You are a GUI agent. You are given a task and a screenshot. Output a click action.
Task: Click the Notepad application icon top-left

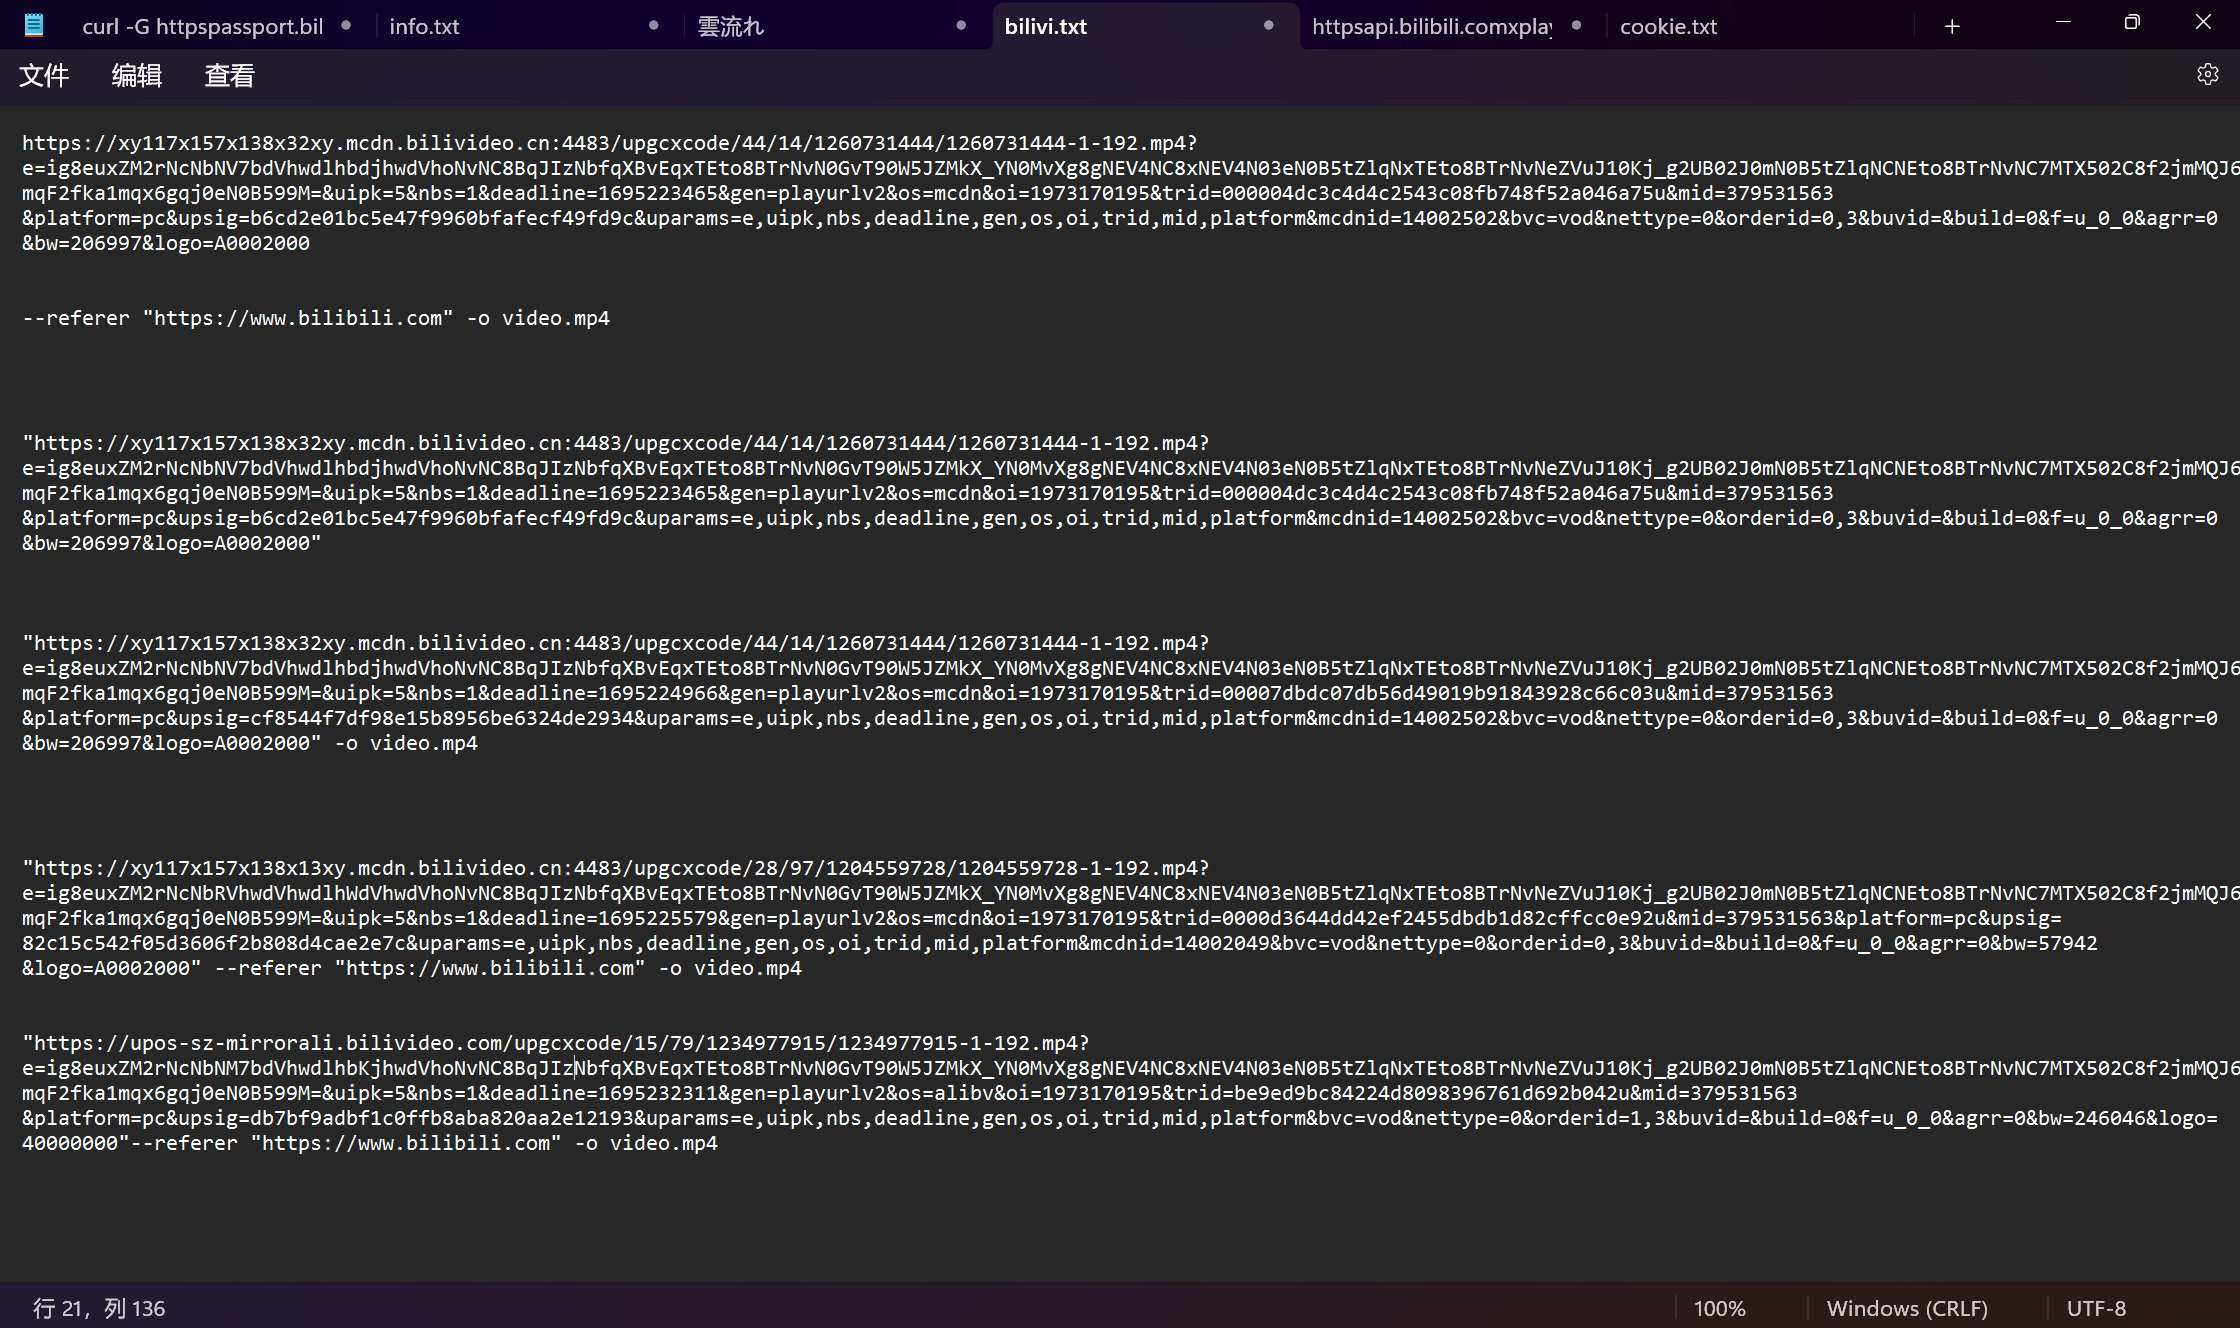[x=33, y=24]
